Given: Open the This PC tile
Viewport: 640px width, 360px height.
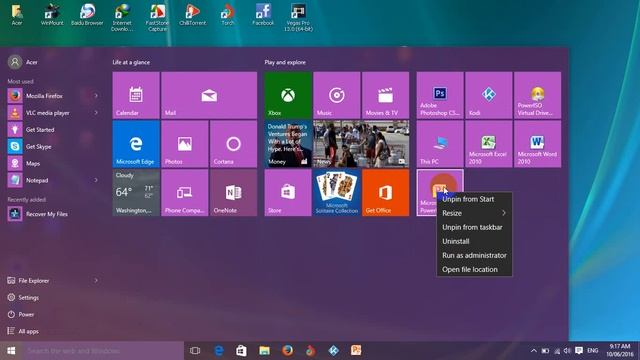Looking at the screenshot, I should pos(440,144).
